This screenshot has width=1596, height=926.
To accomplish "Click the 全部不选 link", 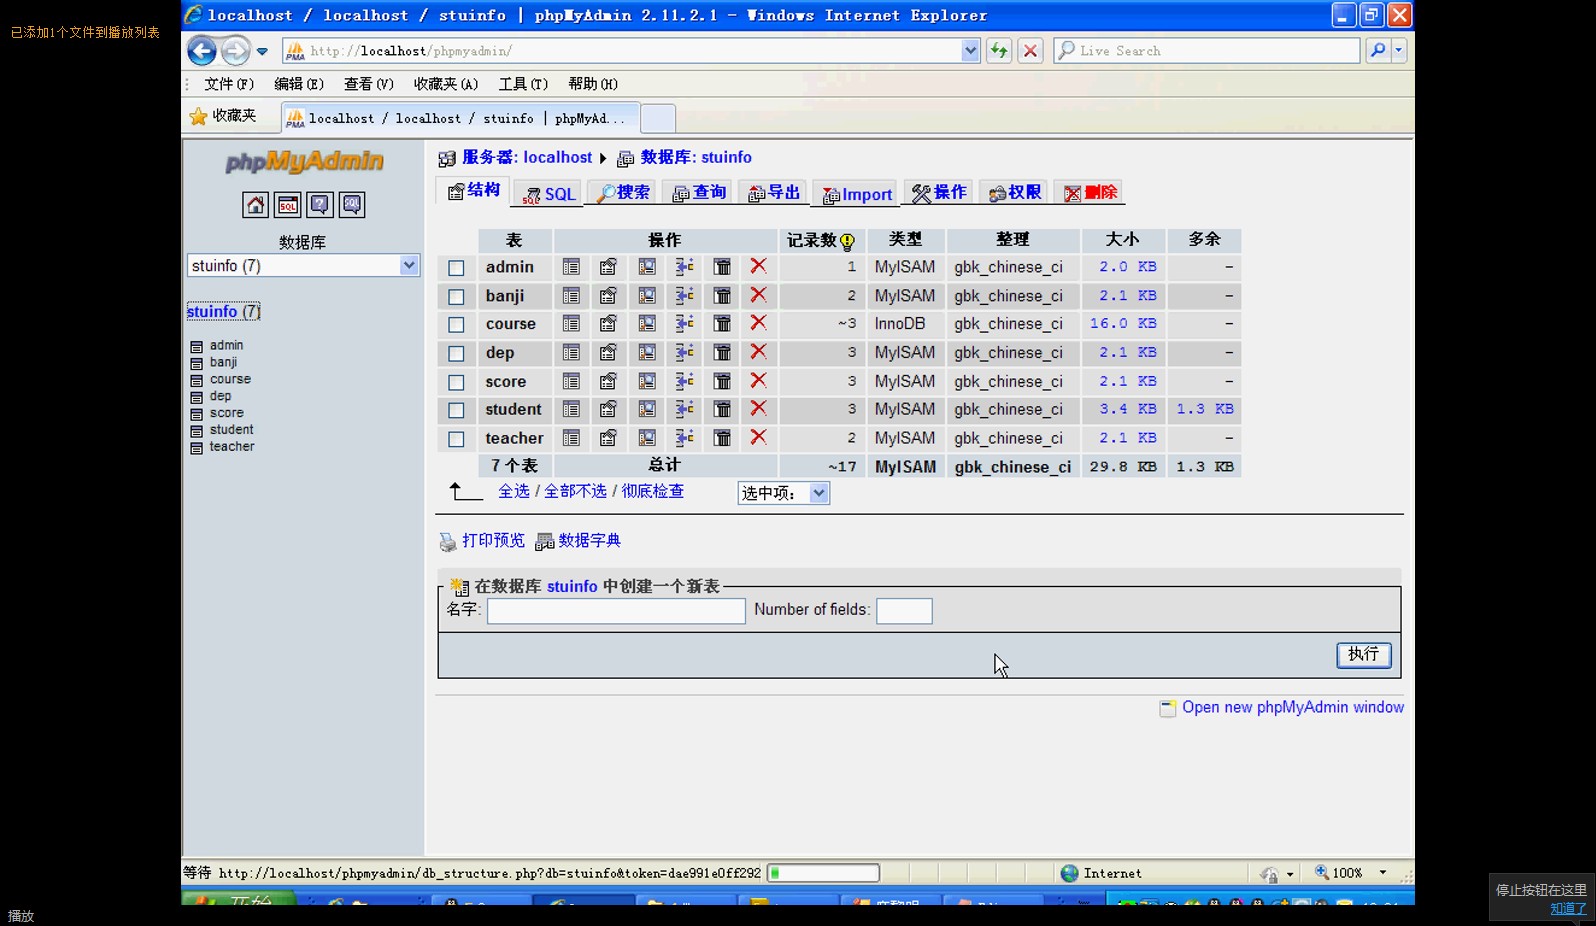I will tap(575, 491).
